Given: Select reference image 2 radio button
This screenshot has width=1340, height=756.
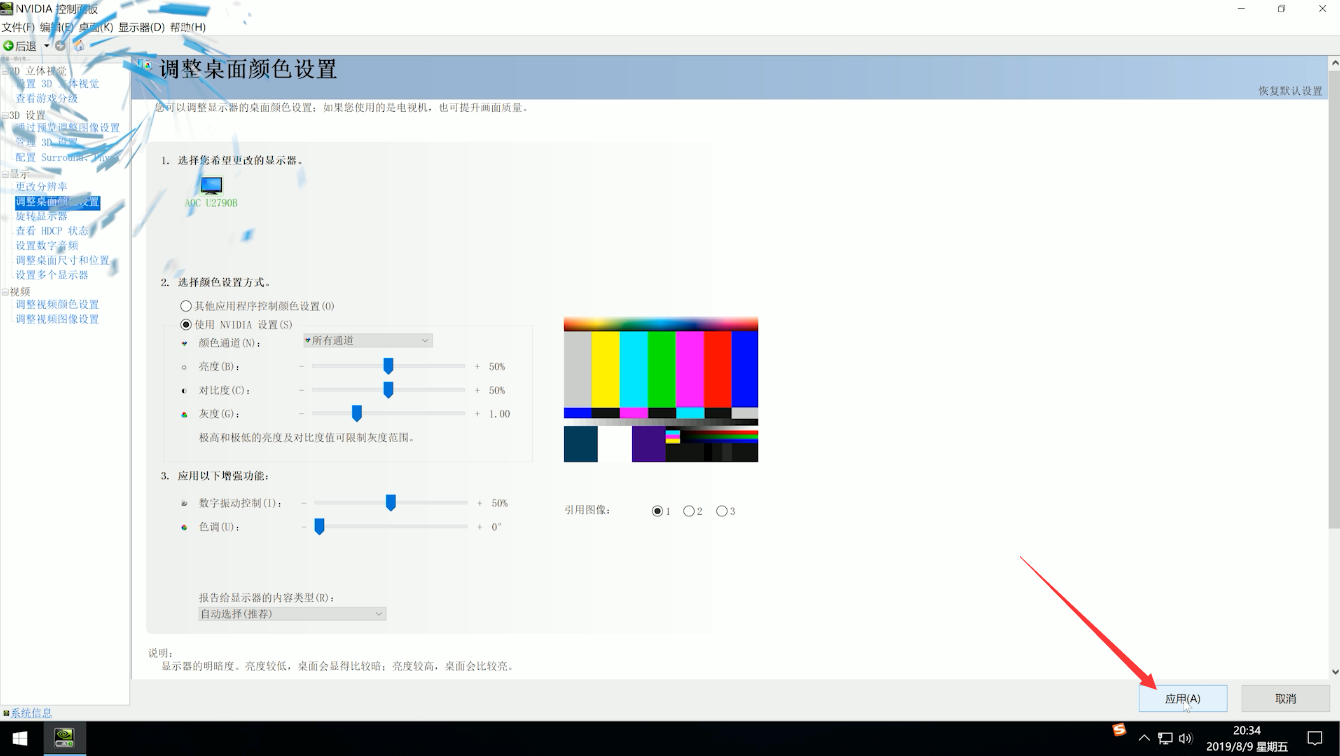Looking at the screenshot, I should (689, 511).
